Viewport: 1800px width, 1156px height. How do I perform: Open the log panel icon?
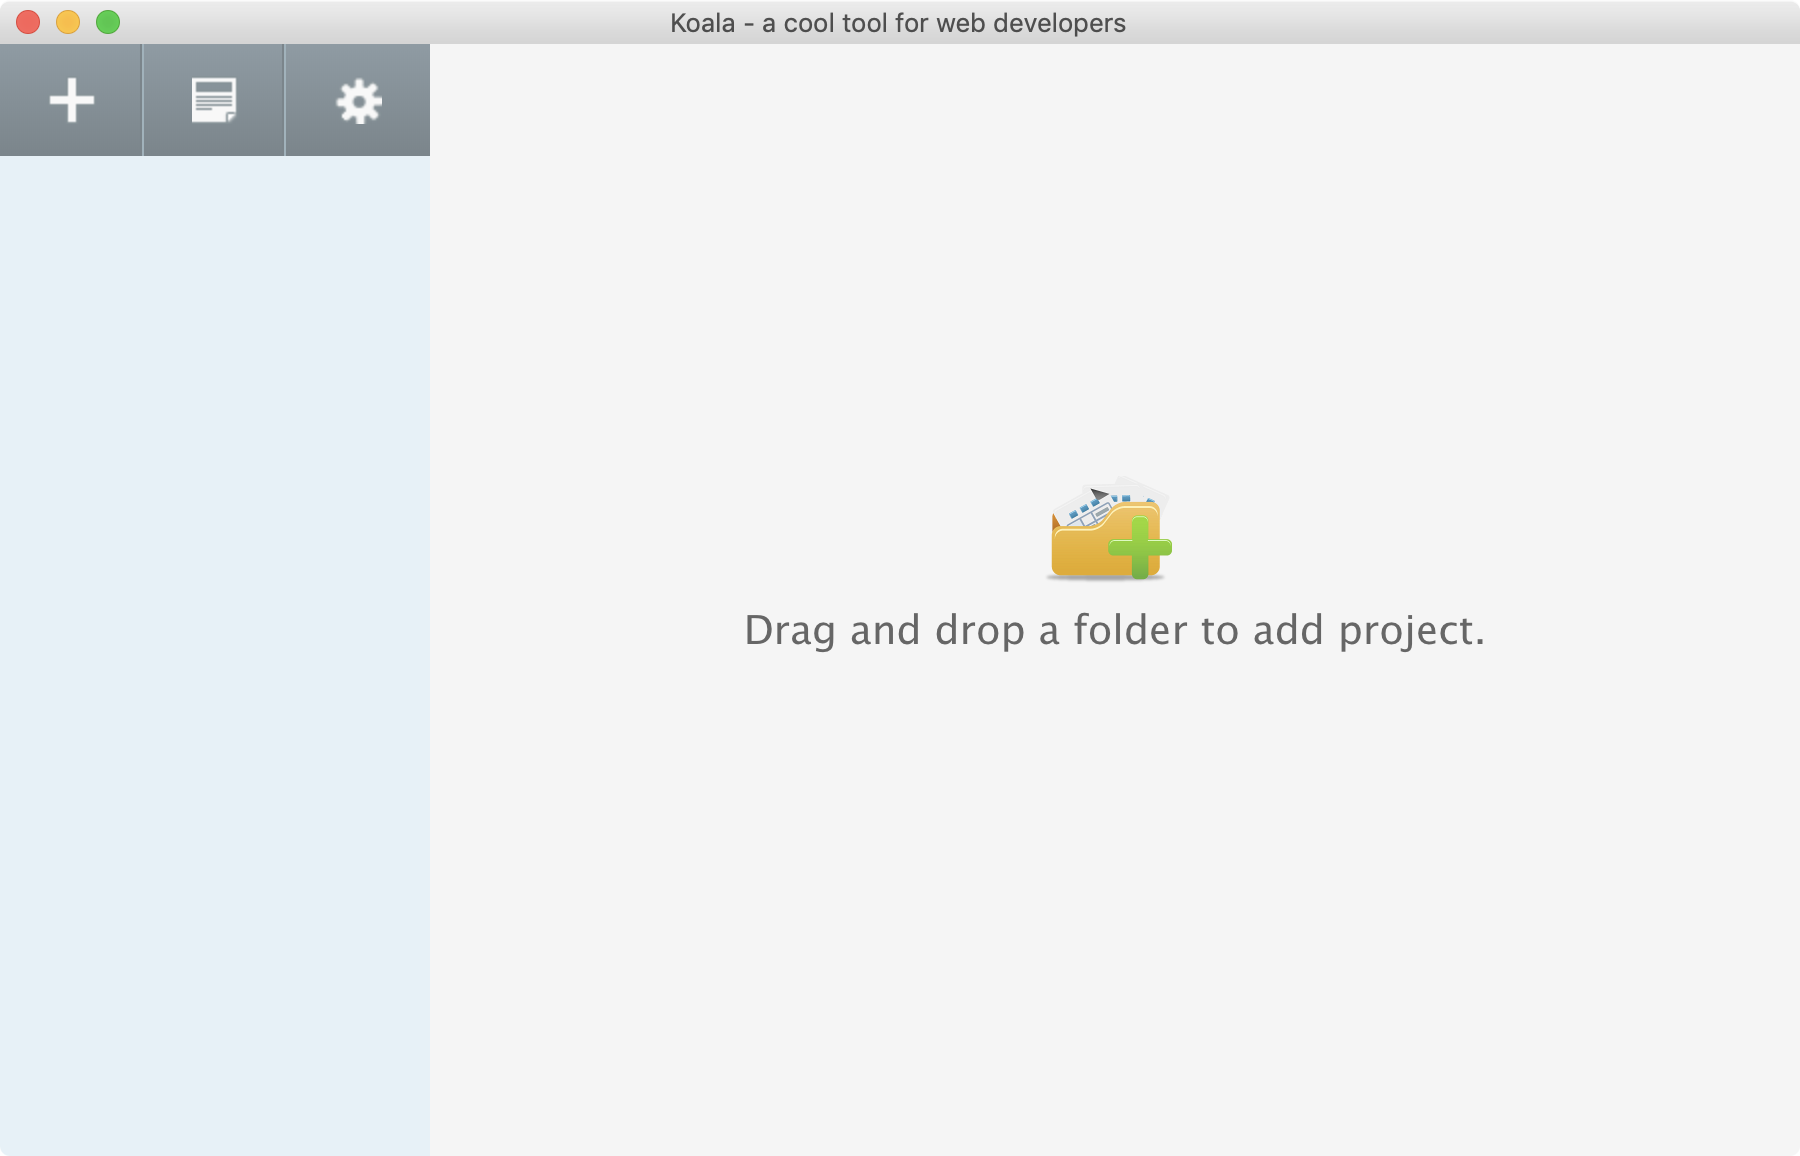[x=214, y=100]
